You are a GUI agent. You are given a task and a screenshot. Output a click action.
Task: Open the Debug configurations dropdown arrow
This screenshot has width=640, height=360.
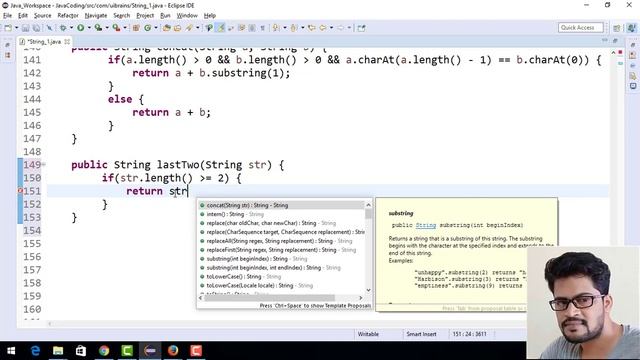71,28
